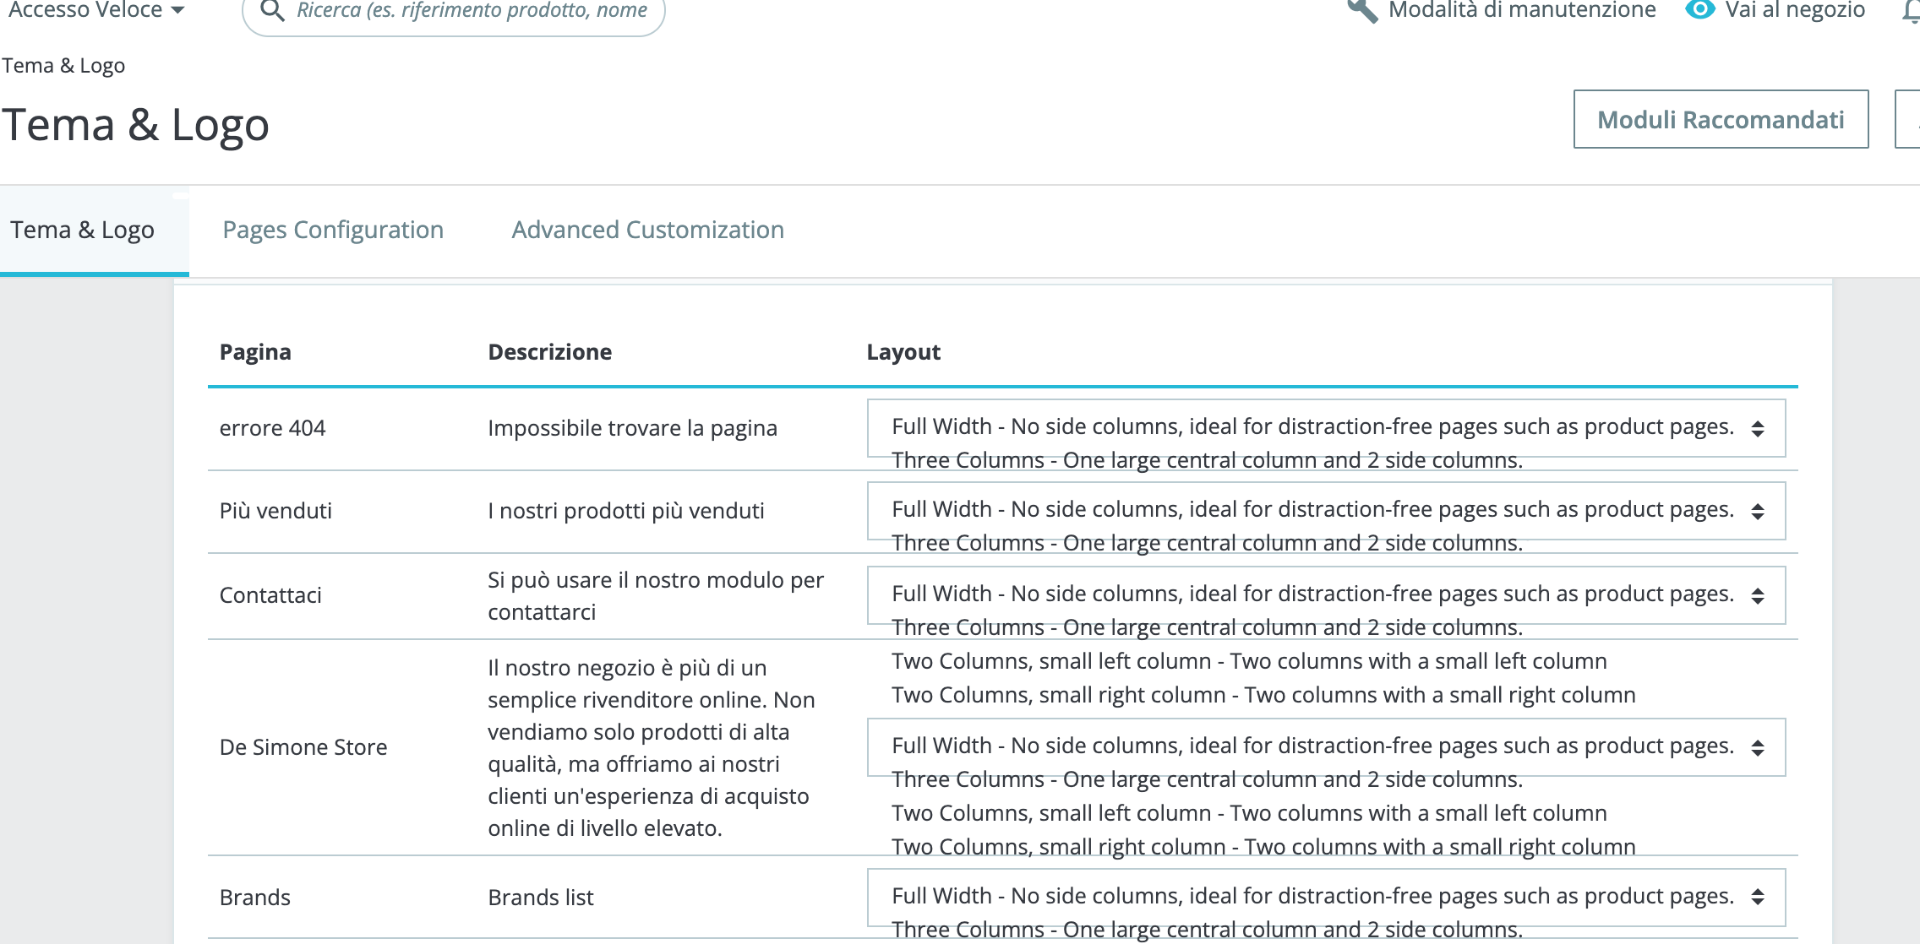Screen dimensions: 1920x944
Task: Click the Vai al negozio link
Action: pos(1794,11)
